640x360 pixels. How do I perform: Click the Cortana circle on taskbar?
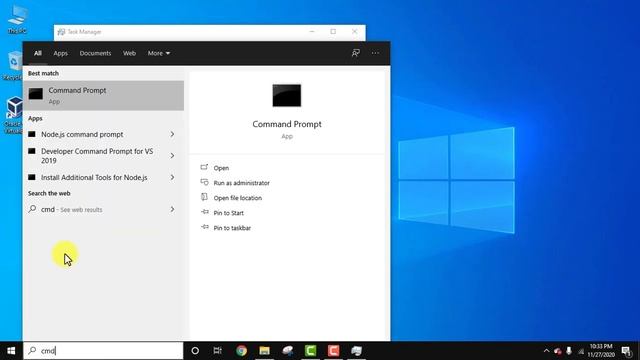pos(195,351)
